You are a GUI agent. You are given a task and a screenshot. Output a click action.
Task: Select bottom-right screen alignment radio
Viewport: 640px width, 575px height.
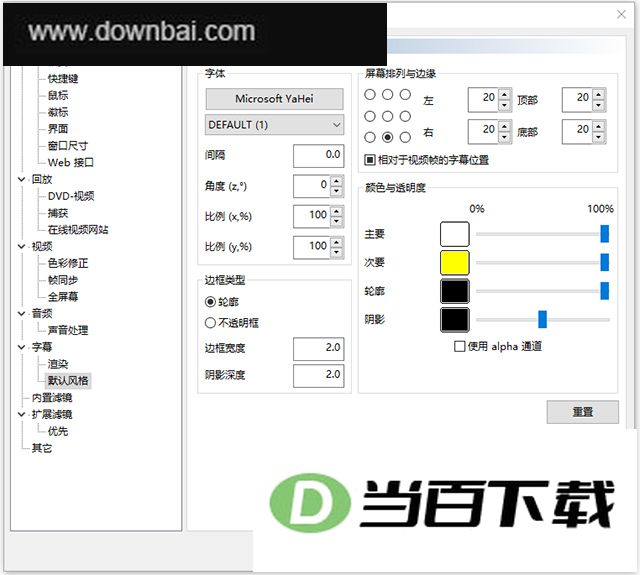click(x=405, y=138)
